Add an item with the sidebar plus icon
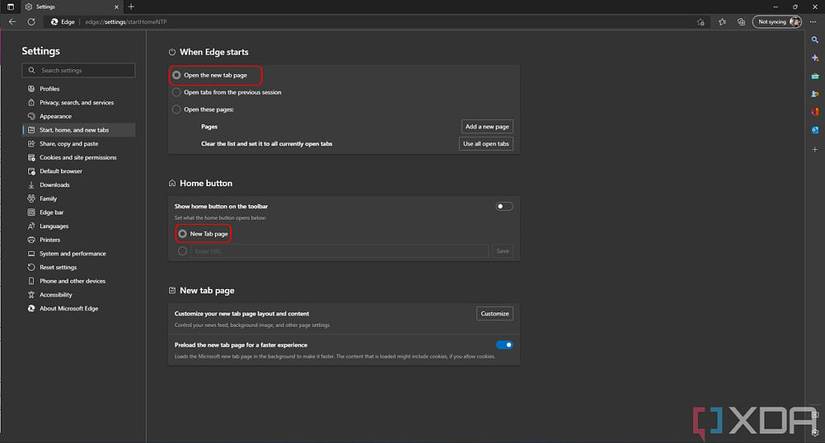This screenshot has width=825, height=443. (x=814, y=149)
